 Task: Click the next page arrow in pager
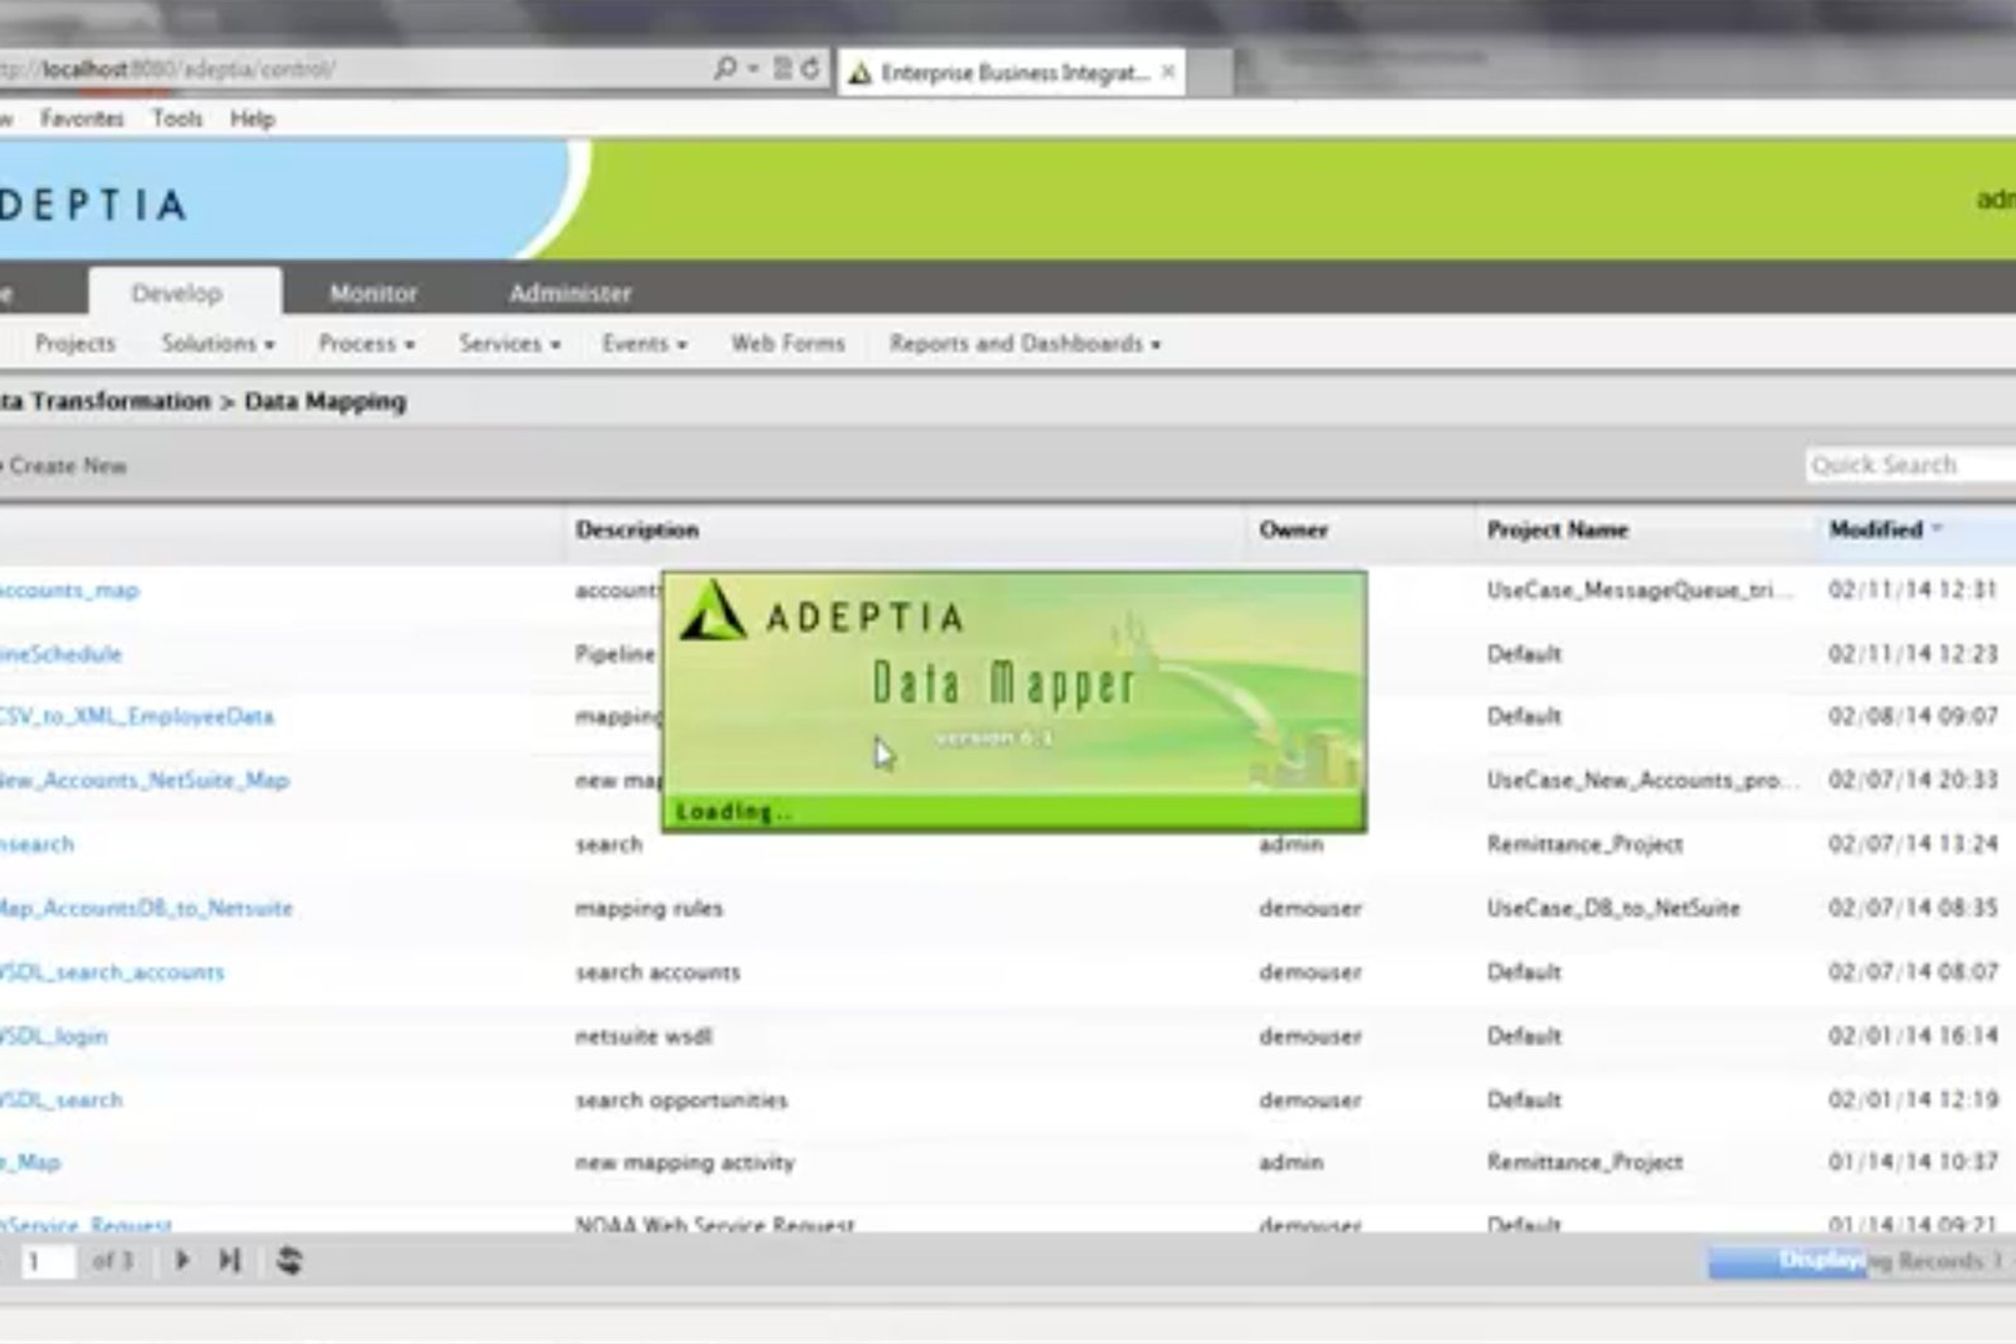[182, 1260]
